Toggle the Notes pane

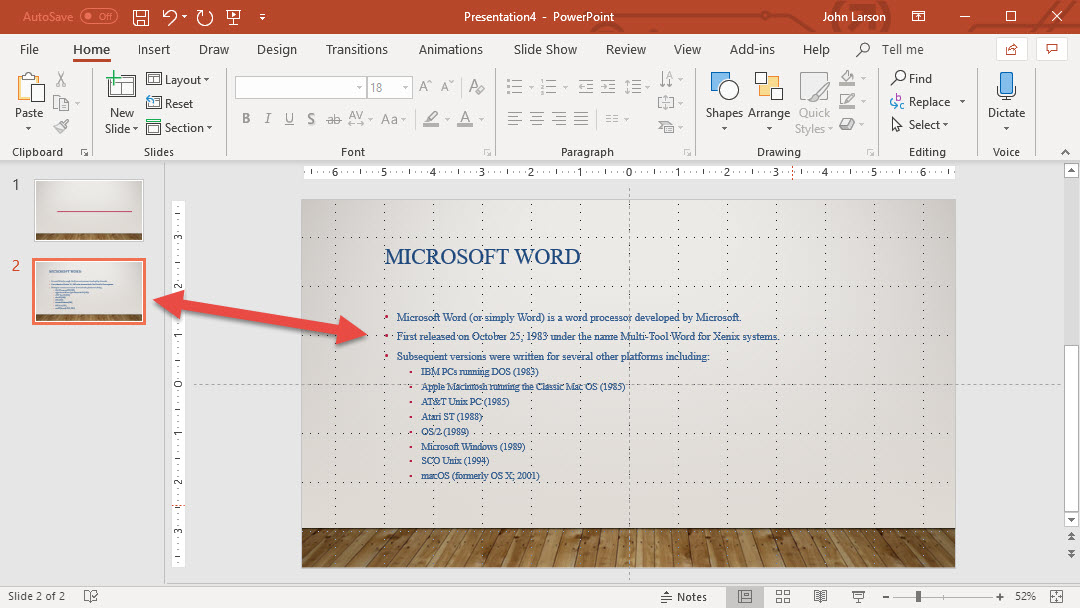point(684,597)
